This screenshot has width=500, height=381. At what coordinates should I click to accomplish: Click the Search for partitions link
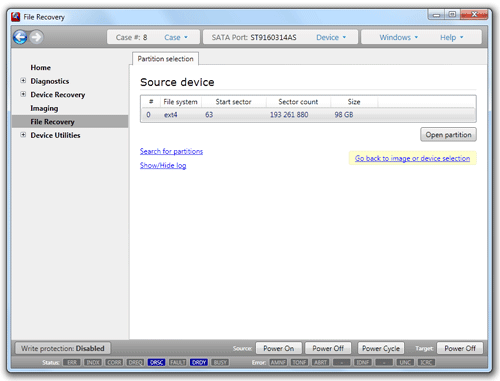pos(171,151)
